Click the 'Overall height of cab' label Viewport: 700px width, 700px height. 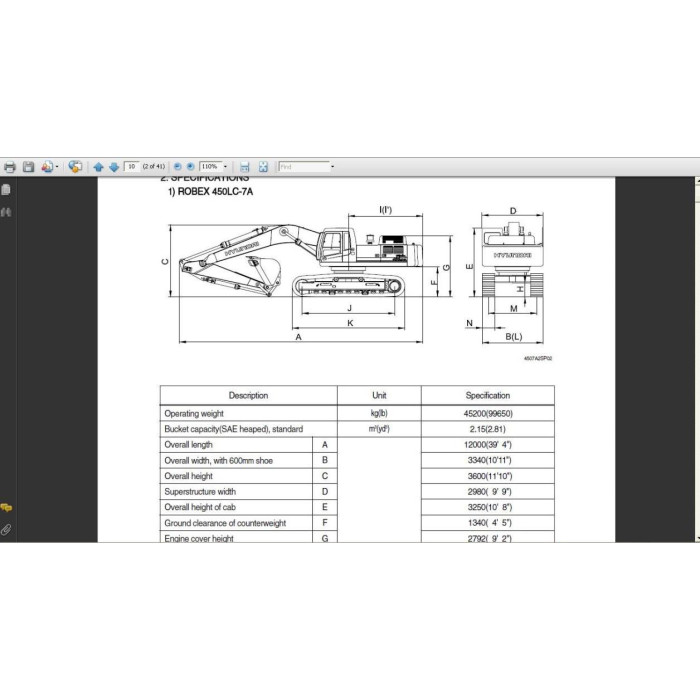(200, 507)
